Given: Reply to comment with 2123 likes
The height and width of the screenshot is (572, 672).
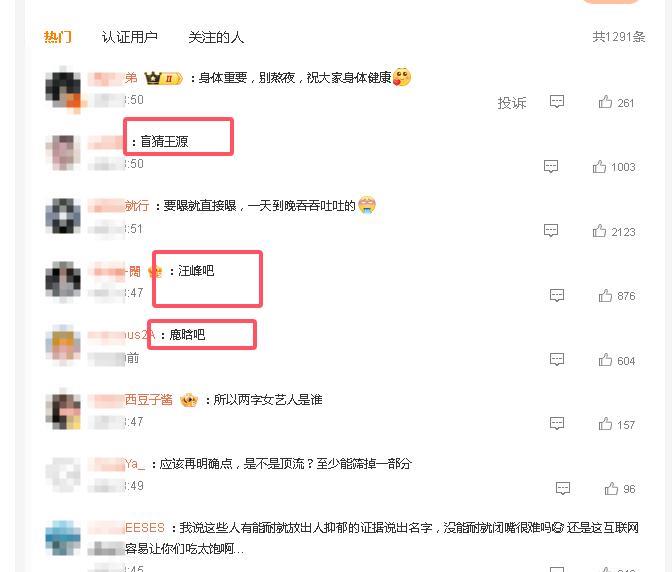Looking at the screenshot, I should (551, 231).
